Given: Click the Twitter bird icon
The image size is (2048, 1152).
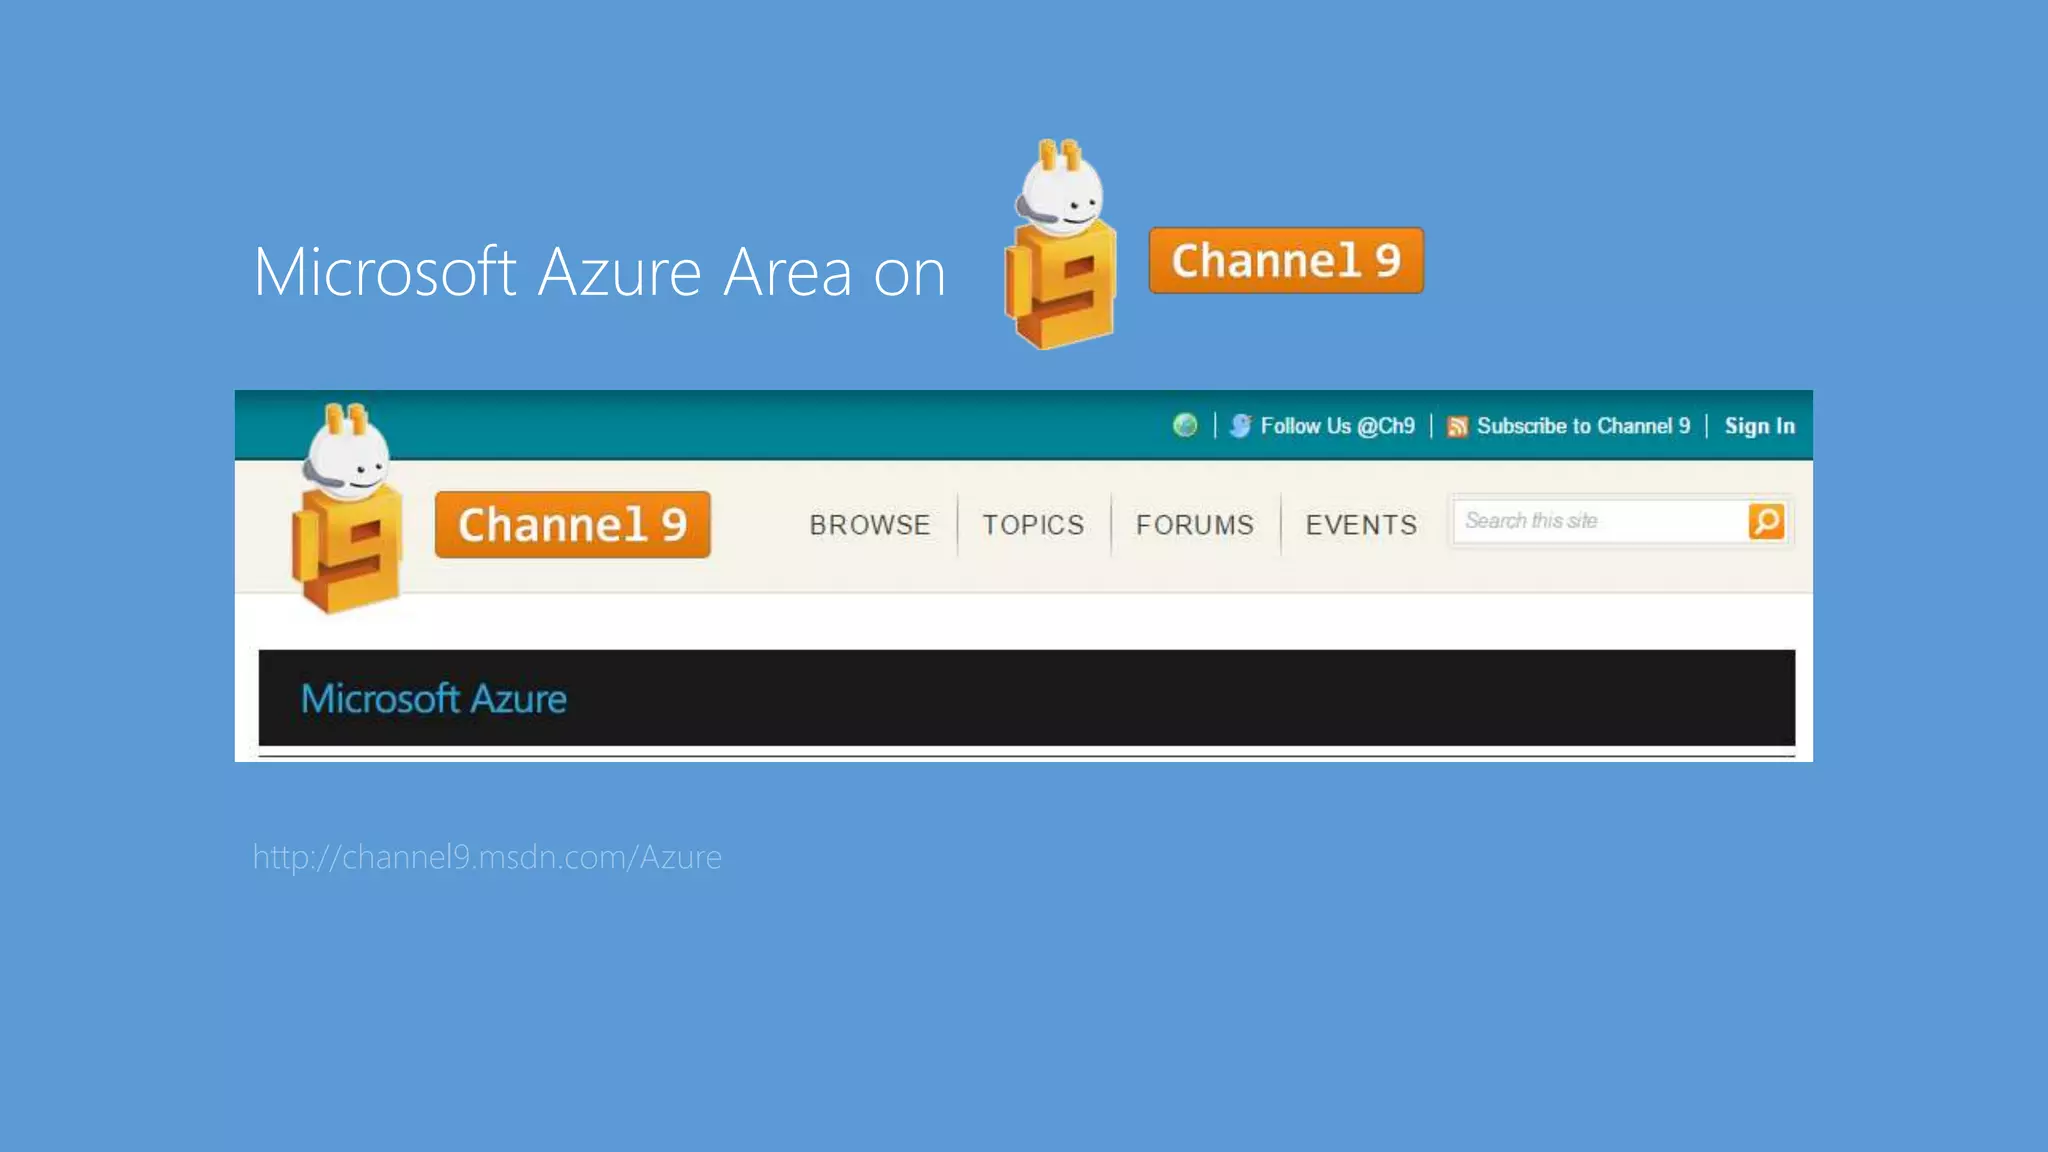Looking at the screenshot, I should click(1240, 426).
